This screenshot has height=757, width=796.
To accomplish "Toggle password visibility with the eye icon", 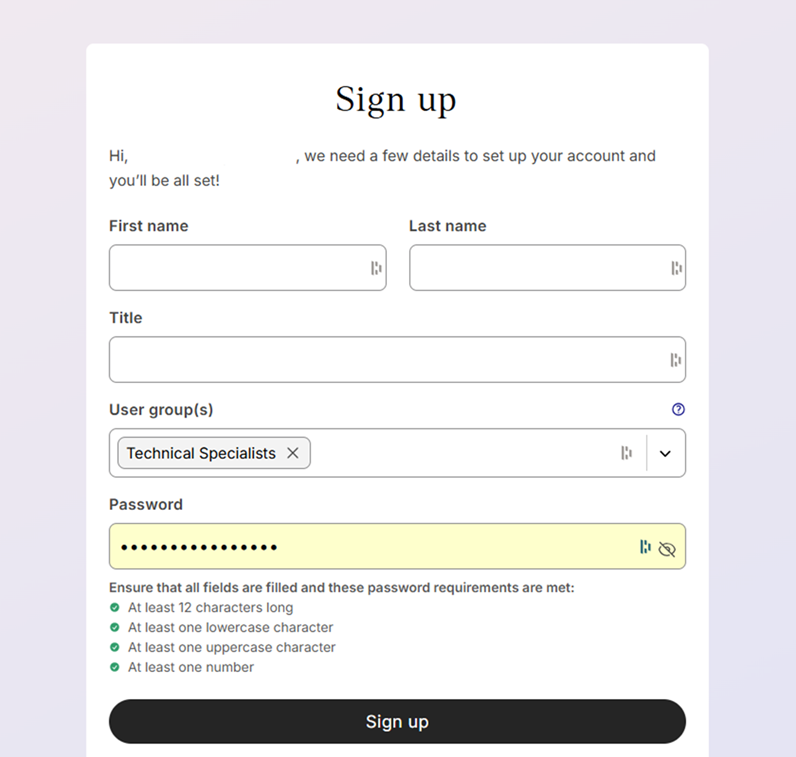I will 667,548.
